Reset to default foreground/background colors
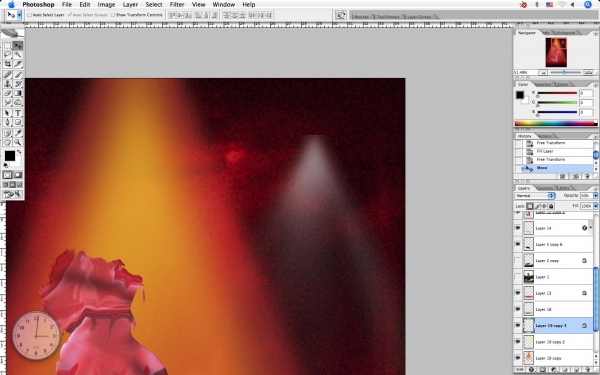 click(5, 165)
